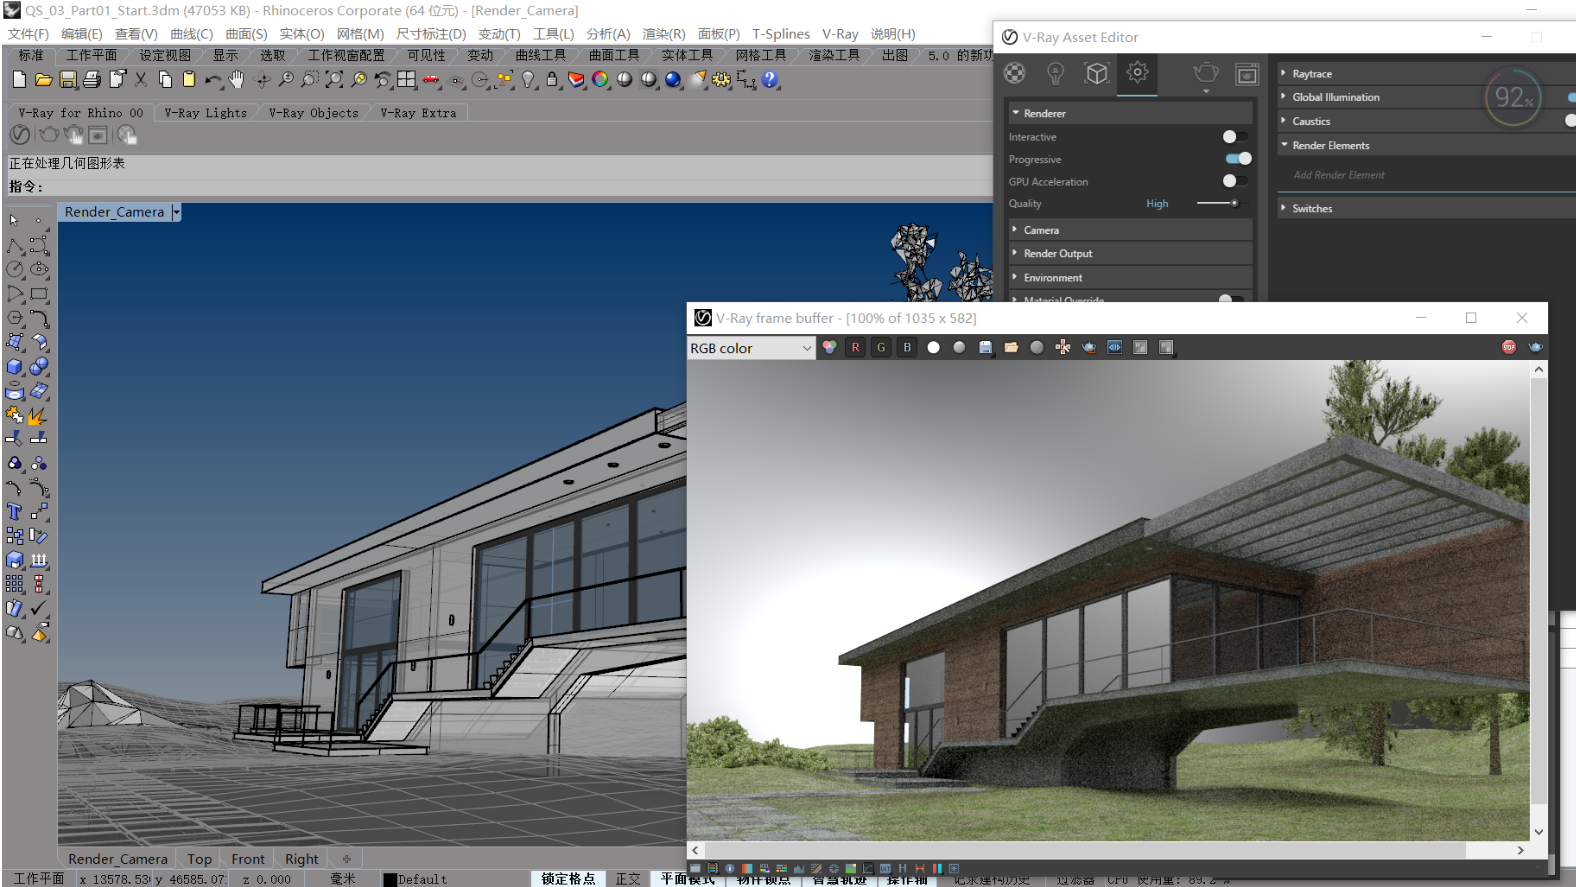Enable the GPU Acceleration toggle

tap(1234, 181)
